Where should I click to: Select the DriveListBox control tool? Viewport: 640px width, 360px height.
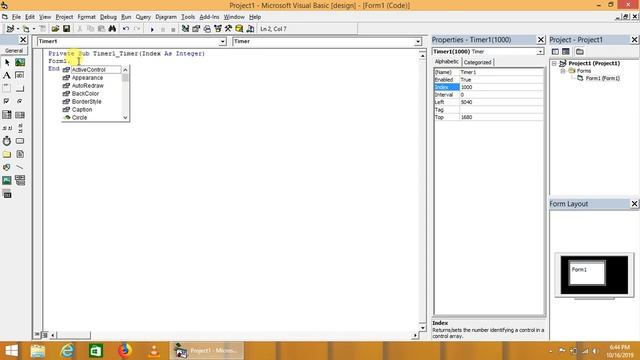pos(20,141)
